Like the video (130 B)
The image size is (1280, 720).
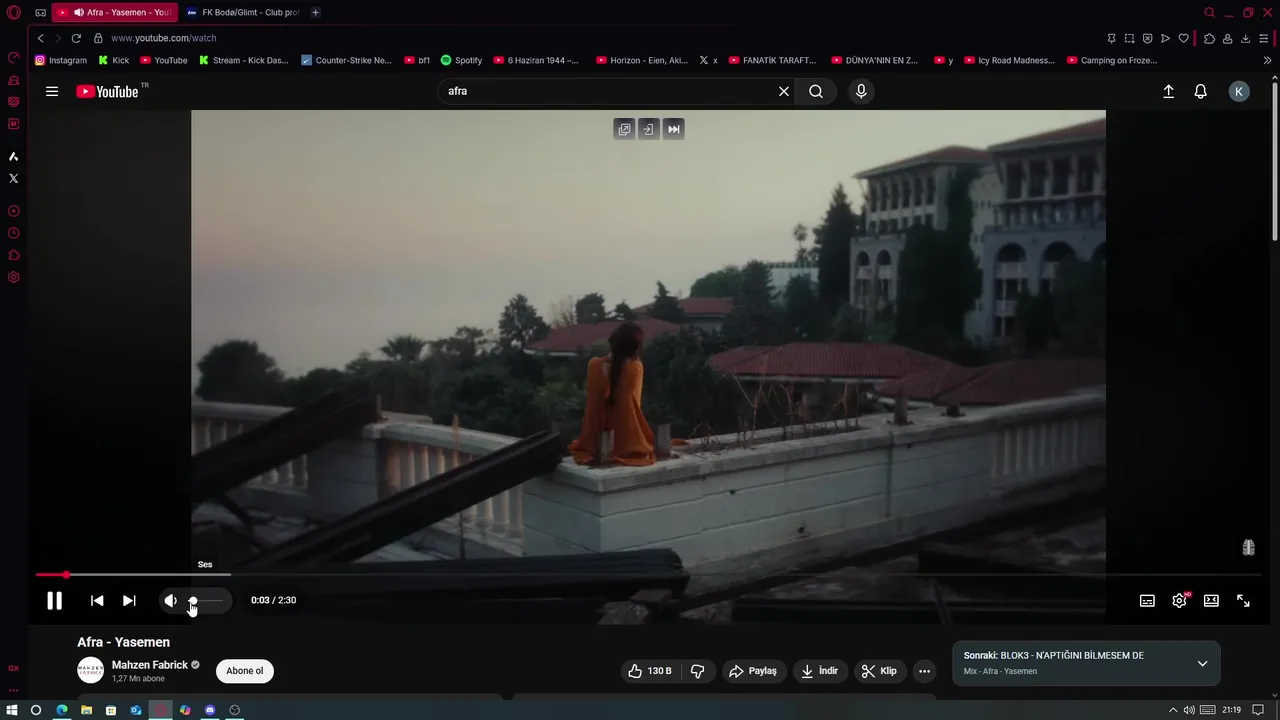click(x=648, y=671)
